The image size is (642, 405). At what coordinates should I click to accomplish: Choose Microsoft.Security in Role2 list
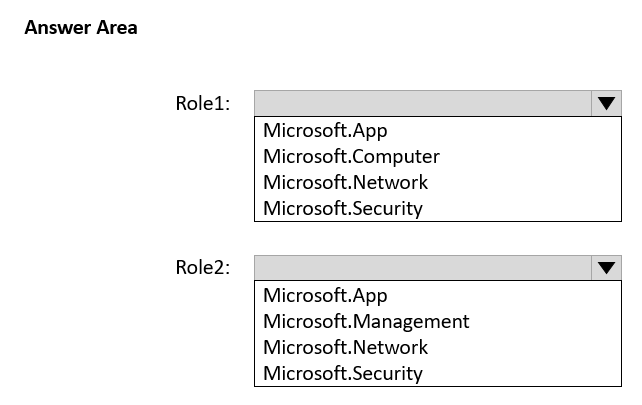click(343, 373)
